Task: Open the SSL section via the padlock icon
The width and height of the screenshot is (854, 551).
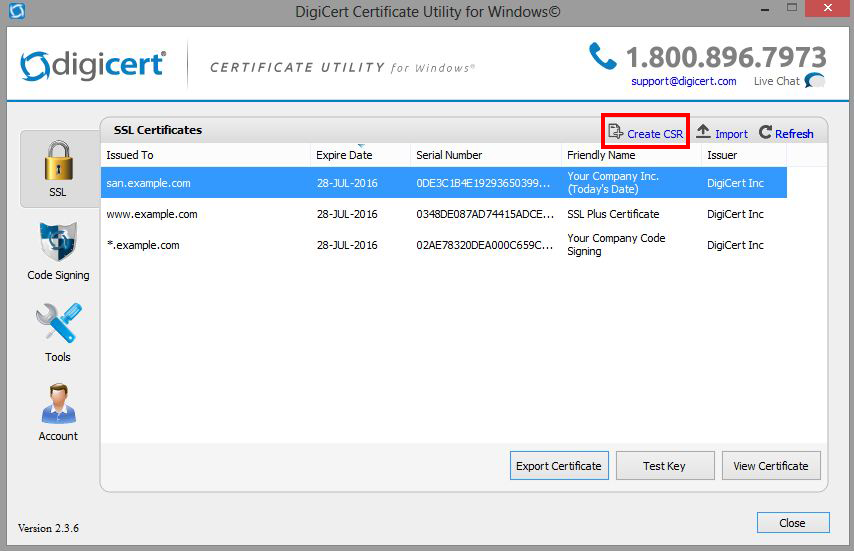Action: pyautogui.click(x=59, y=161)
